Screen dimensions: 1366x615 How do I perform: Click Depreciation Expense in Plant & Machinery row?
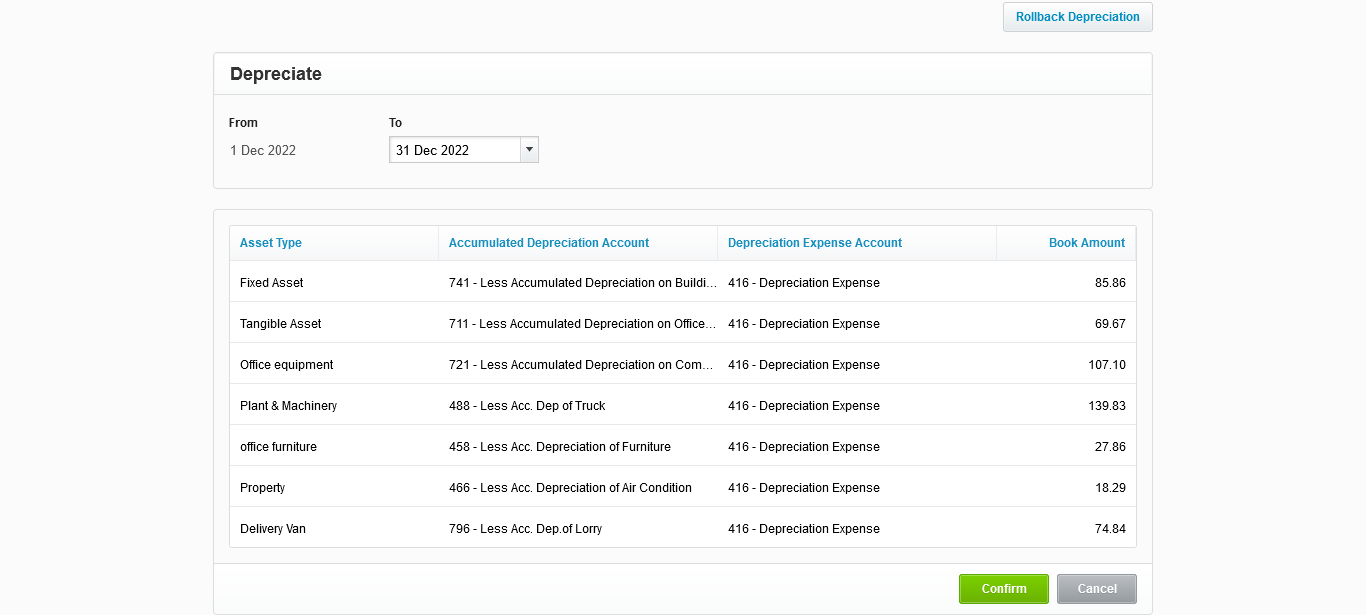[804, 406]
